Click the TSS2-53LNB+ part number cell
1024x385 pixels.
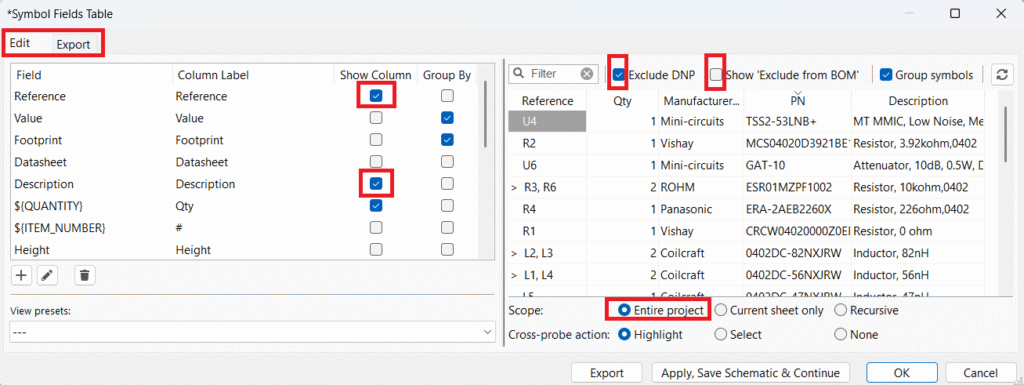797,121
